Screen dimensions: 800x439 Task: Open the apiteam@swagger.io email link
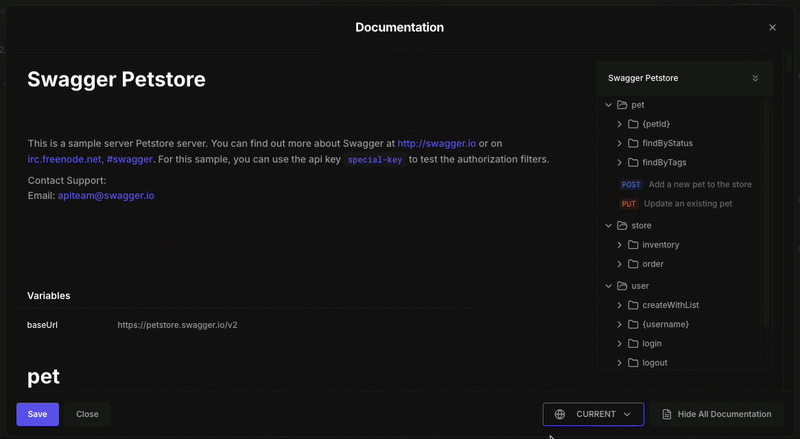[106, 196]
